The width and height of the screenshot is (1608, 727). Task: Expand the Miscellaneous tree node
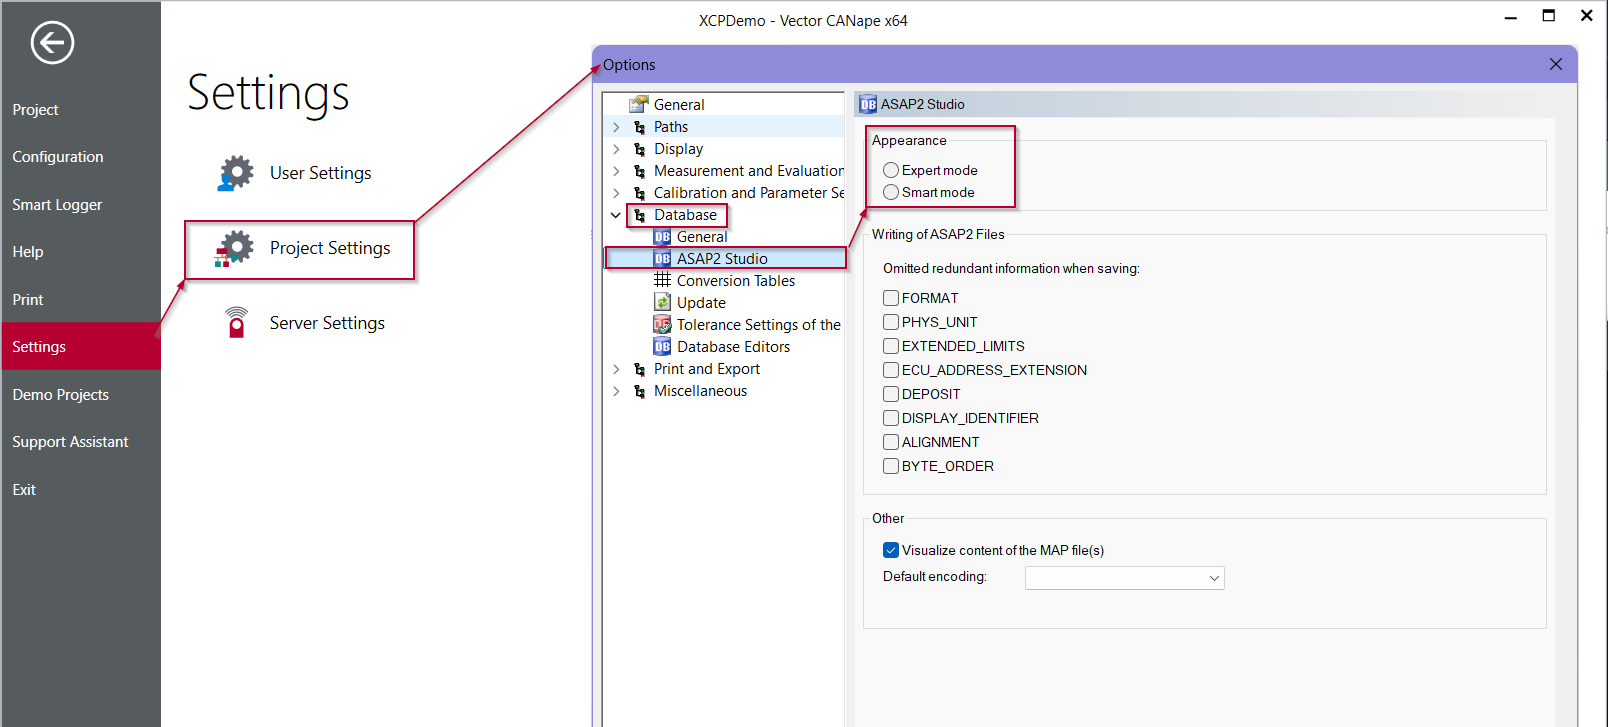[616, 391]
